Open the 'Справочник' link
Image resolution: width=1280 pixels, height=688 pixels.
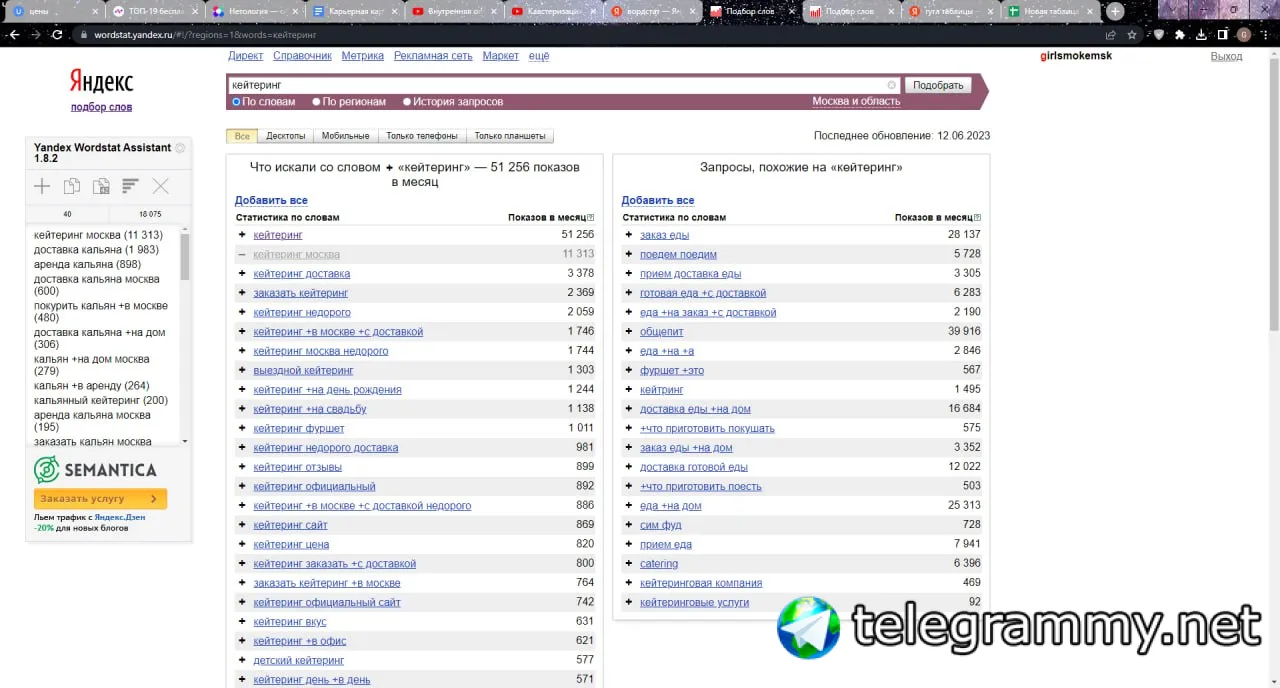[302, 56]
